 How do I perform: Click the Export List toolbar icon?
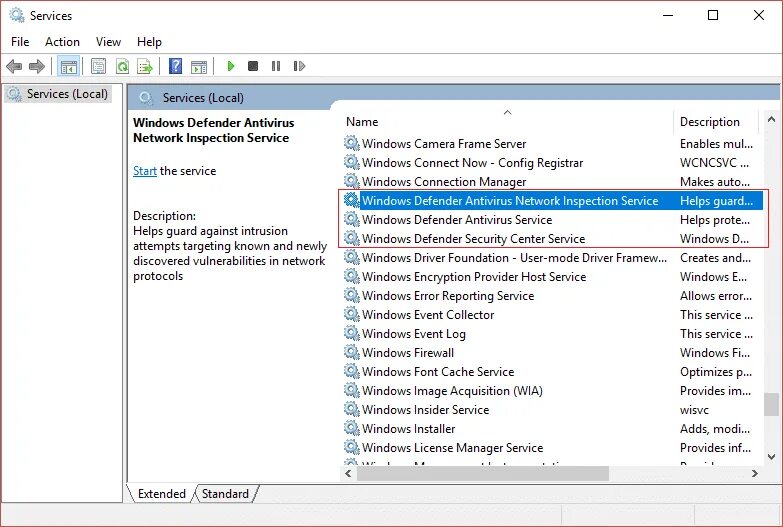pos(145,66)
